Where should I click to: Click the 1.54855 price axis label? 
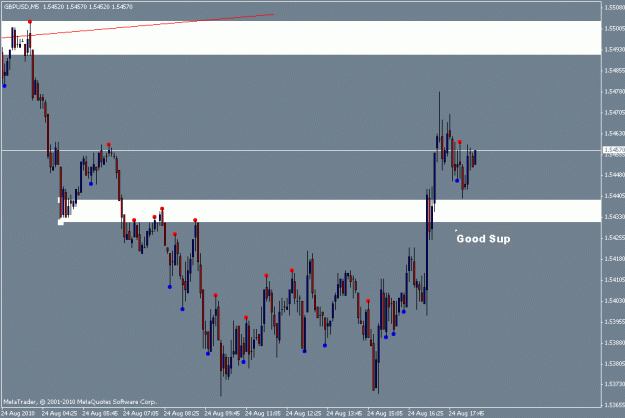(614, 71)
